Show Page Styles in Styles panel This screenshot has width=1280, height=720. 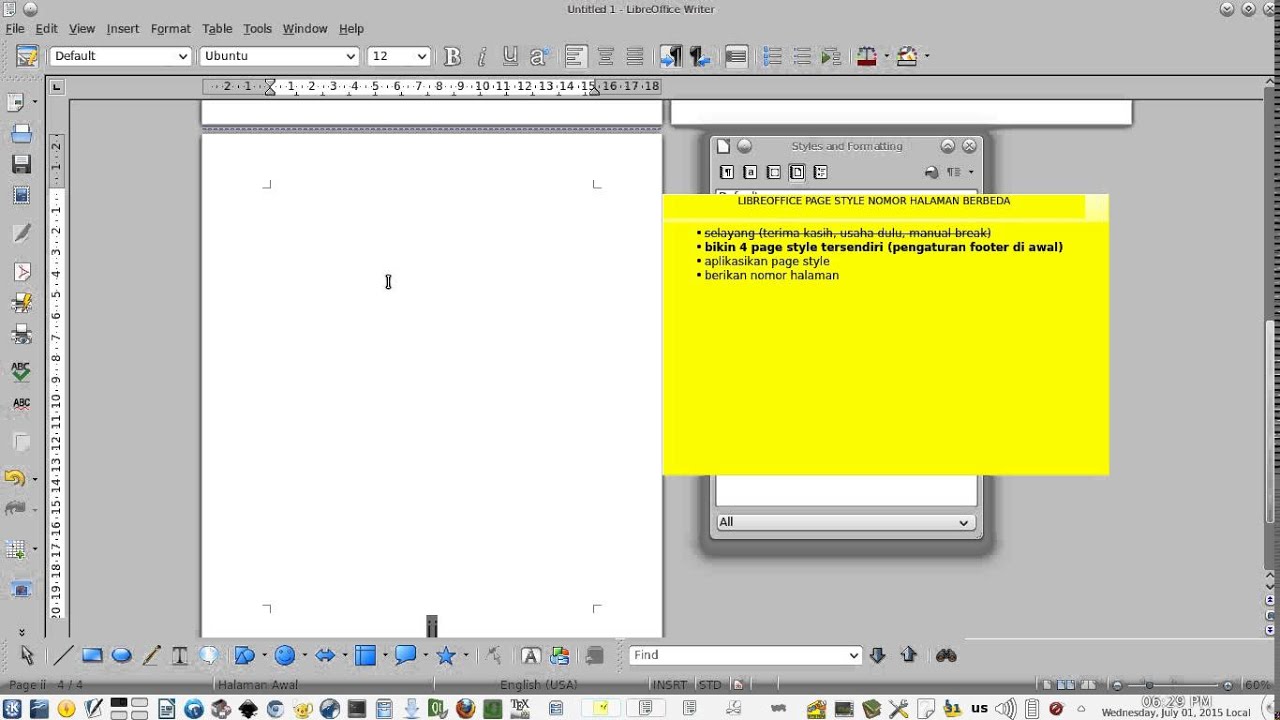click(x=797, y=172)
